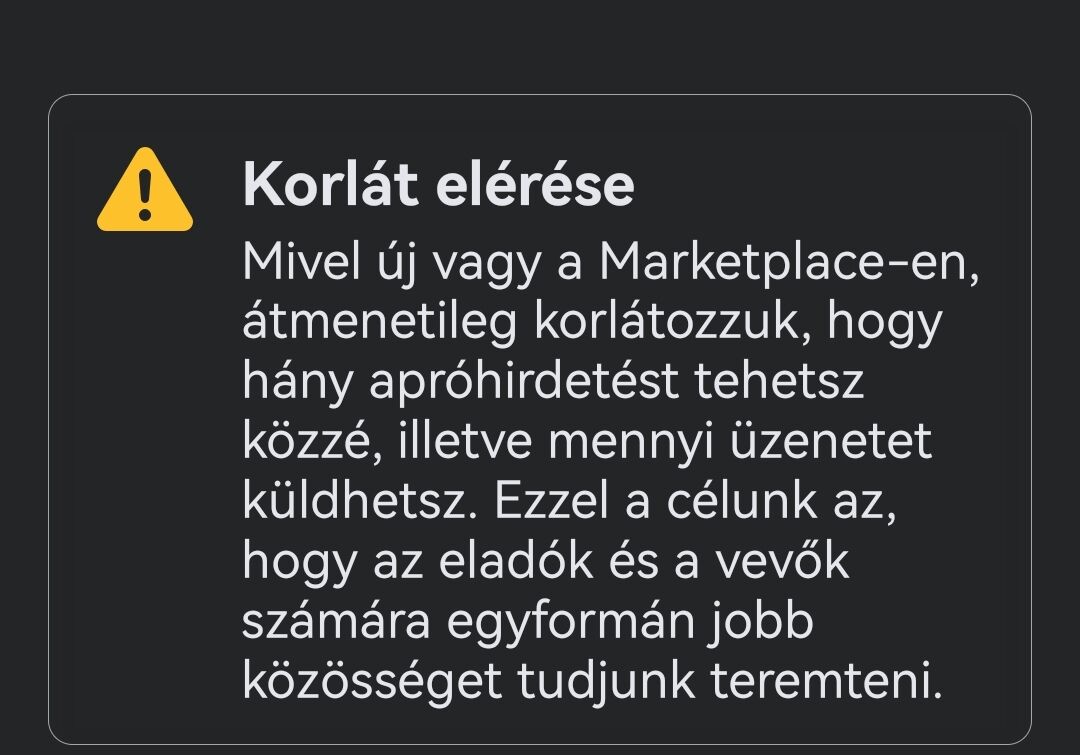Click the "Korlát elérése" heading
1080x755 pixels.
(438, 185)
